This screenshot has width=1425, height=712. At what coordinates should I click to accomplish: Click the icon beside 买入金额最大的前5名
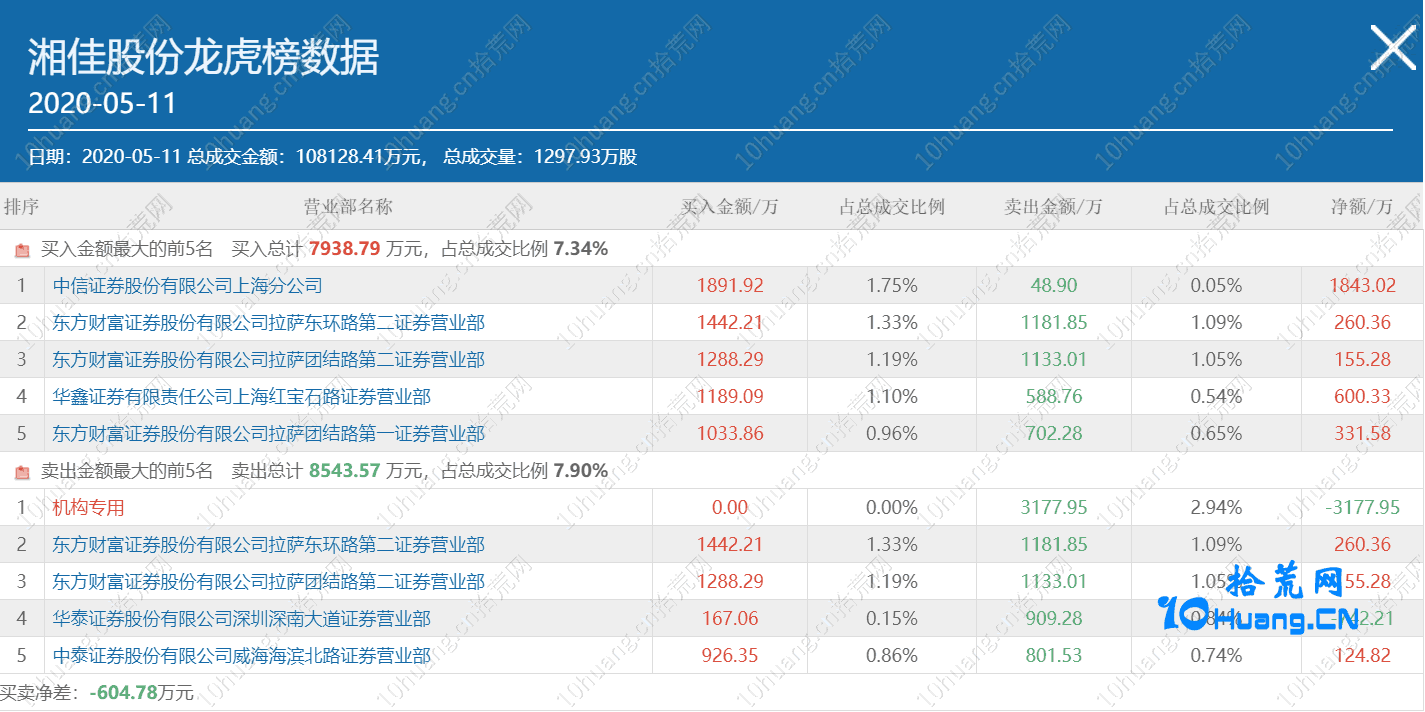point(22,250)
